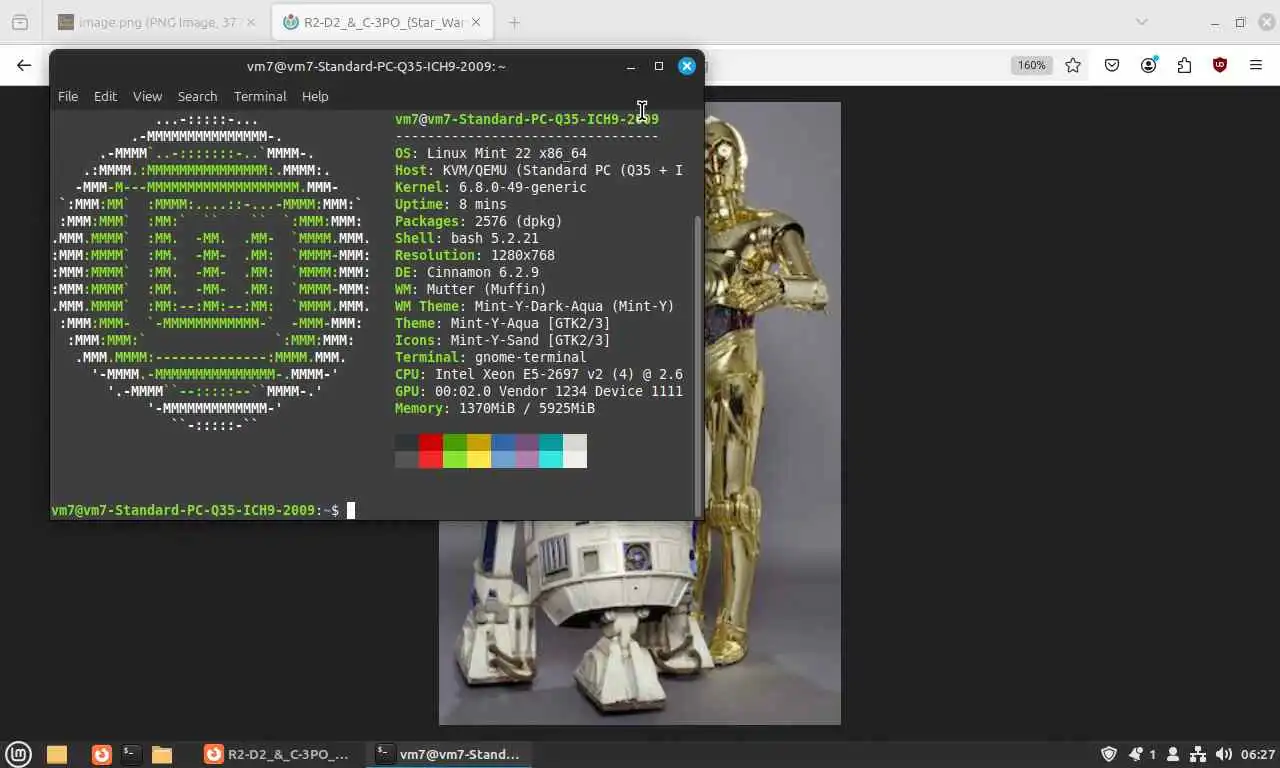Open the terminal's File menu
Image resolution: width=1280 pixels, height=768 pixels.
pyautogui.click(x=68, y=96)
